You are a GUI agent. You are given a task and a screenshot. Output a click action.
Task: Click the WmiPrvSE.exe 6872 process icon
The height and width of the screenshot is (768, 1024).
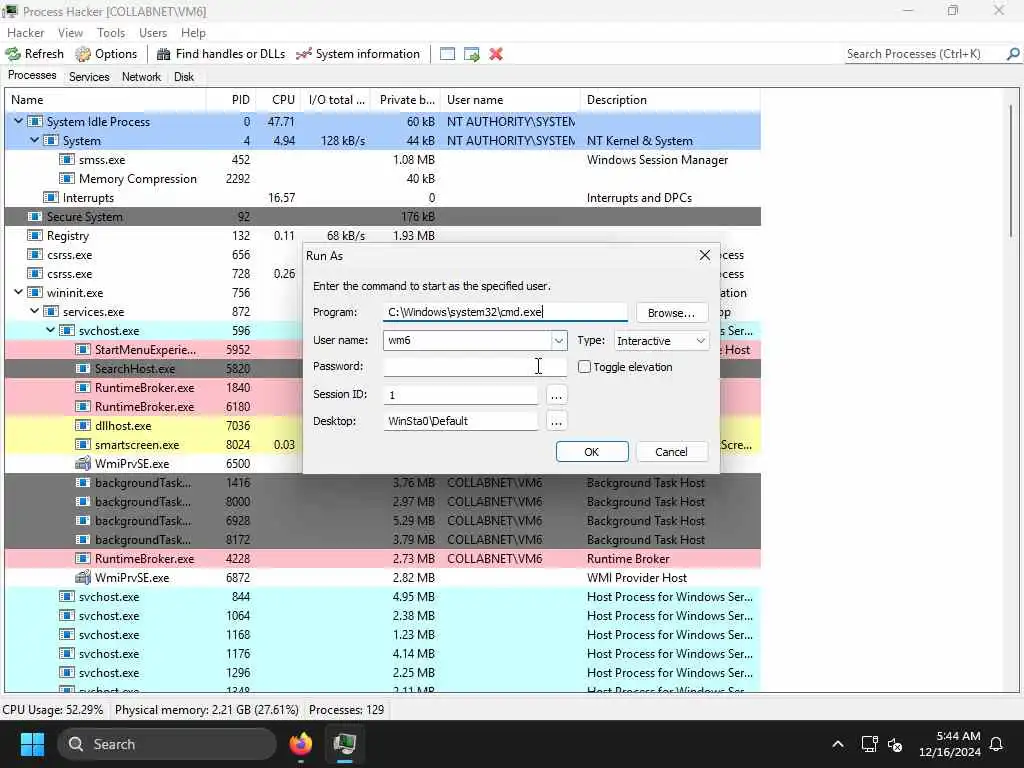click(82, 577)
